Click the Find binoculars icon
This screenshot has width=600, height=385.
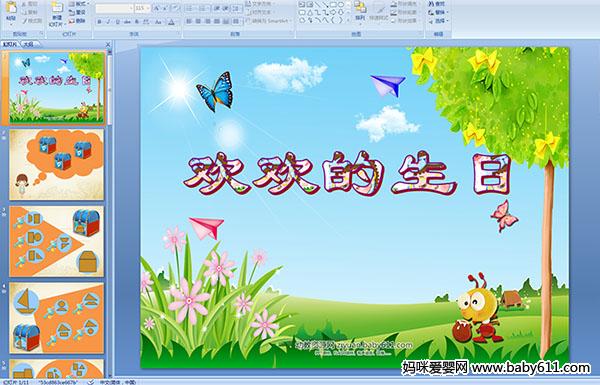pos(431,4)
